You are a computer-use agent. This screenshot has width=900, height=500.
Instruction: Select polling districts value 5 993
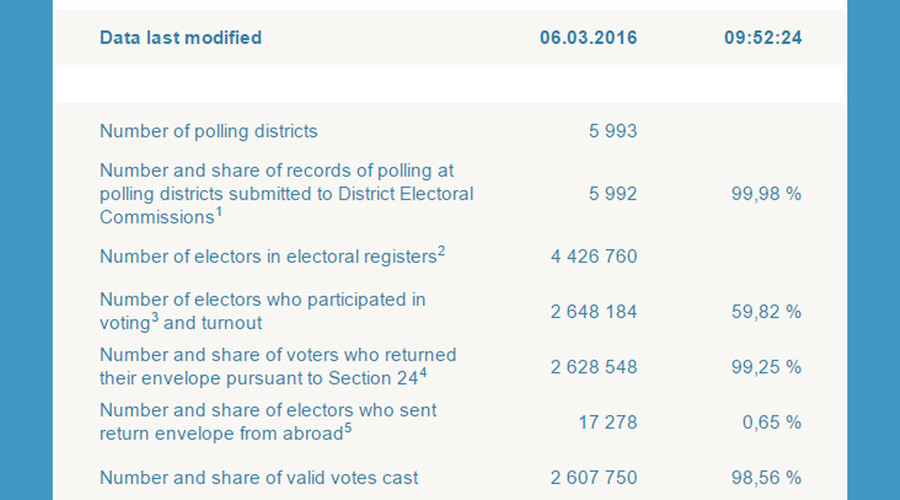coord(613,131)
